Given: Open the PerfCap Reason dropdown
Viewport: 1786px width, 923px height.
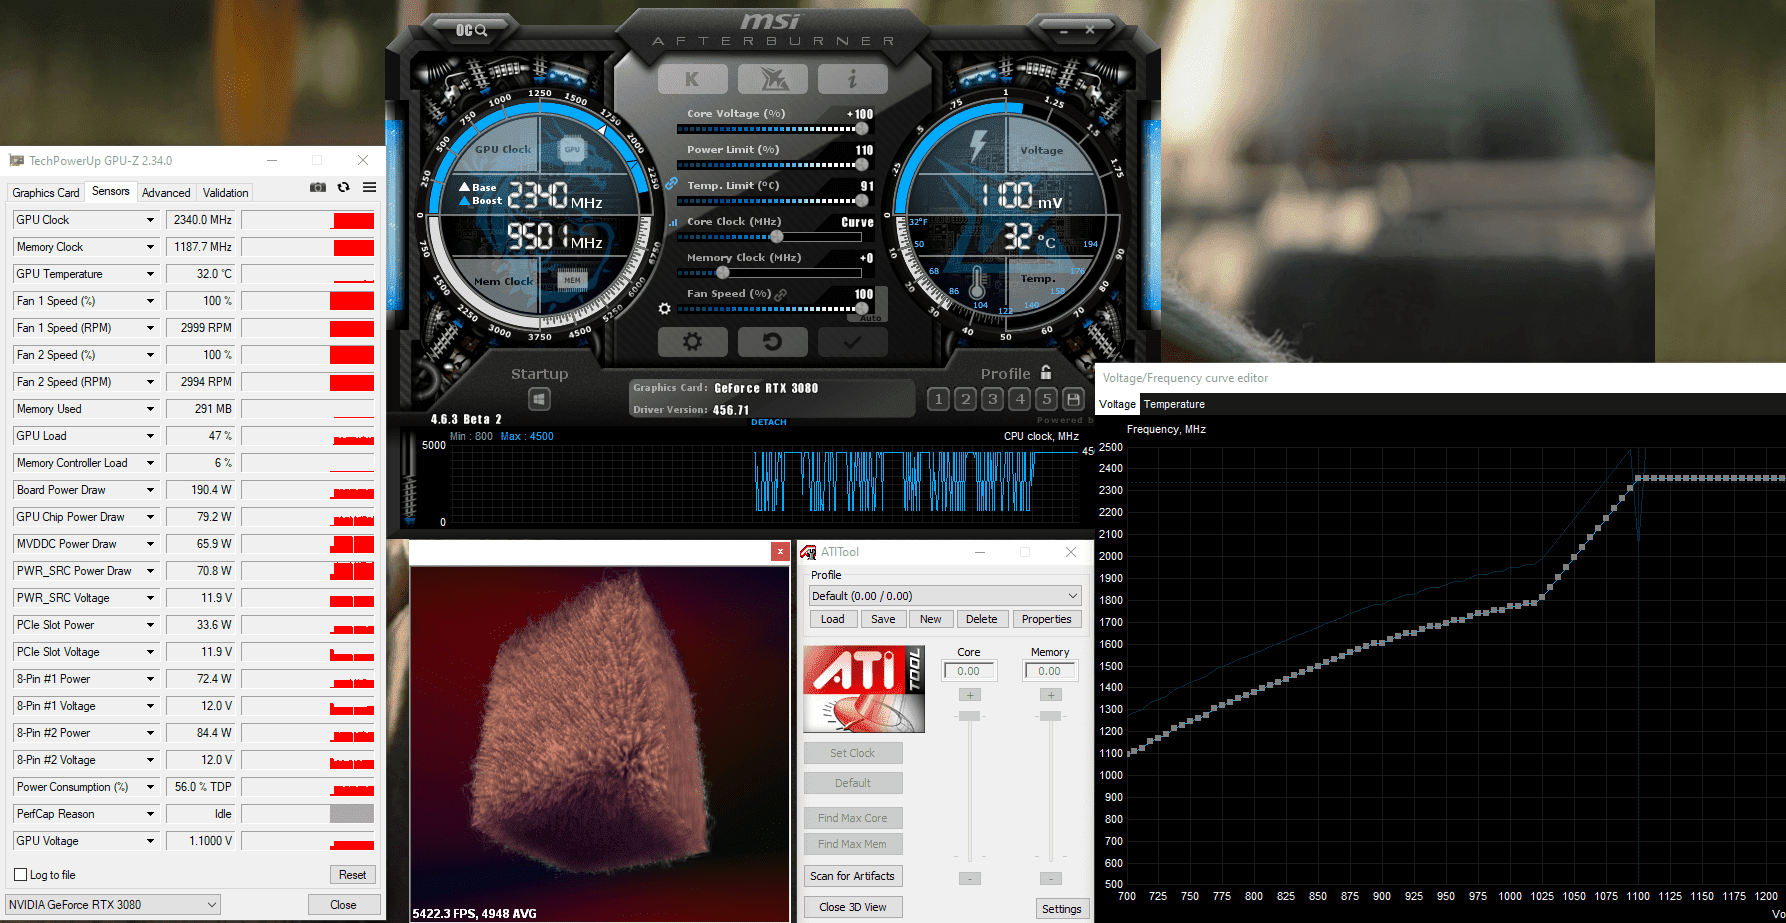Looking at the screenshot, I should 151,814.
